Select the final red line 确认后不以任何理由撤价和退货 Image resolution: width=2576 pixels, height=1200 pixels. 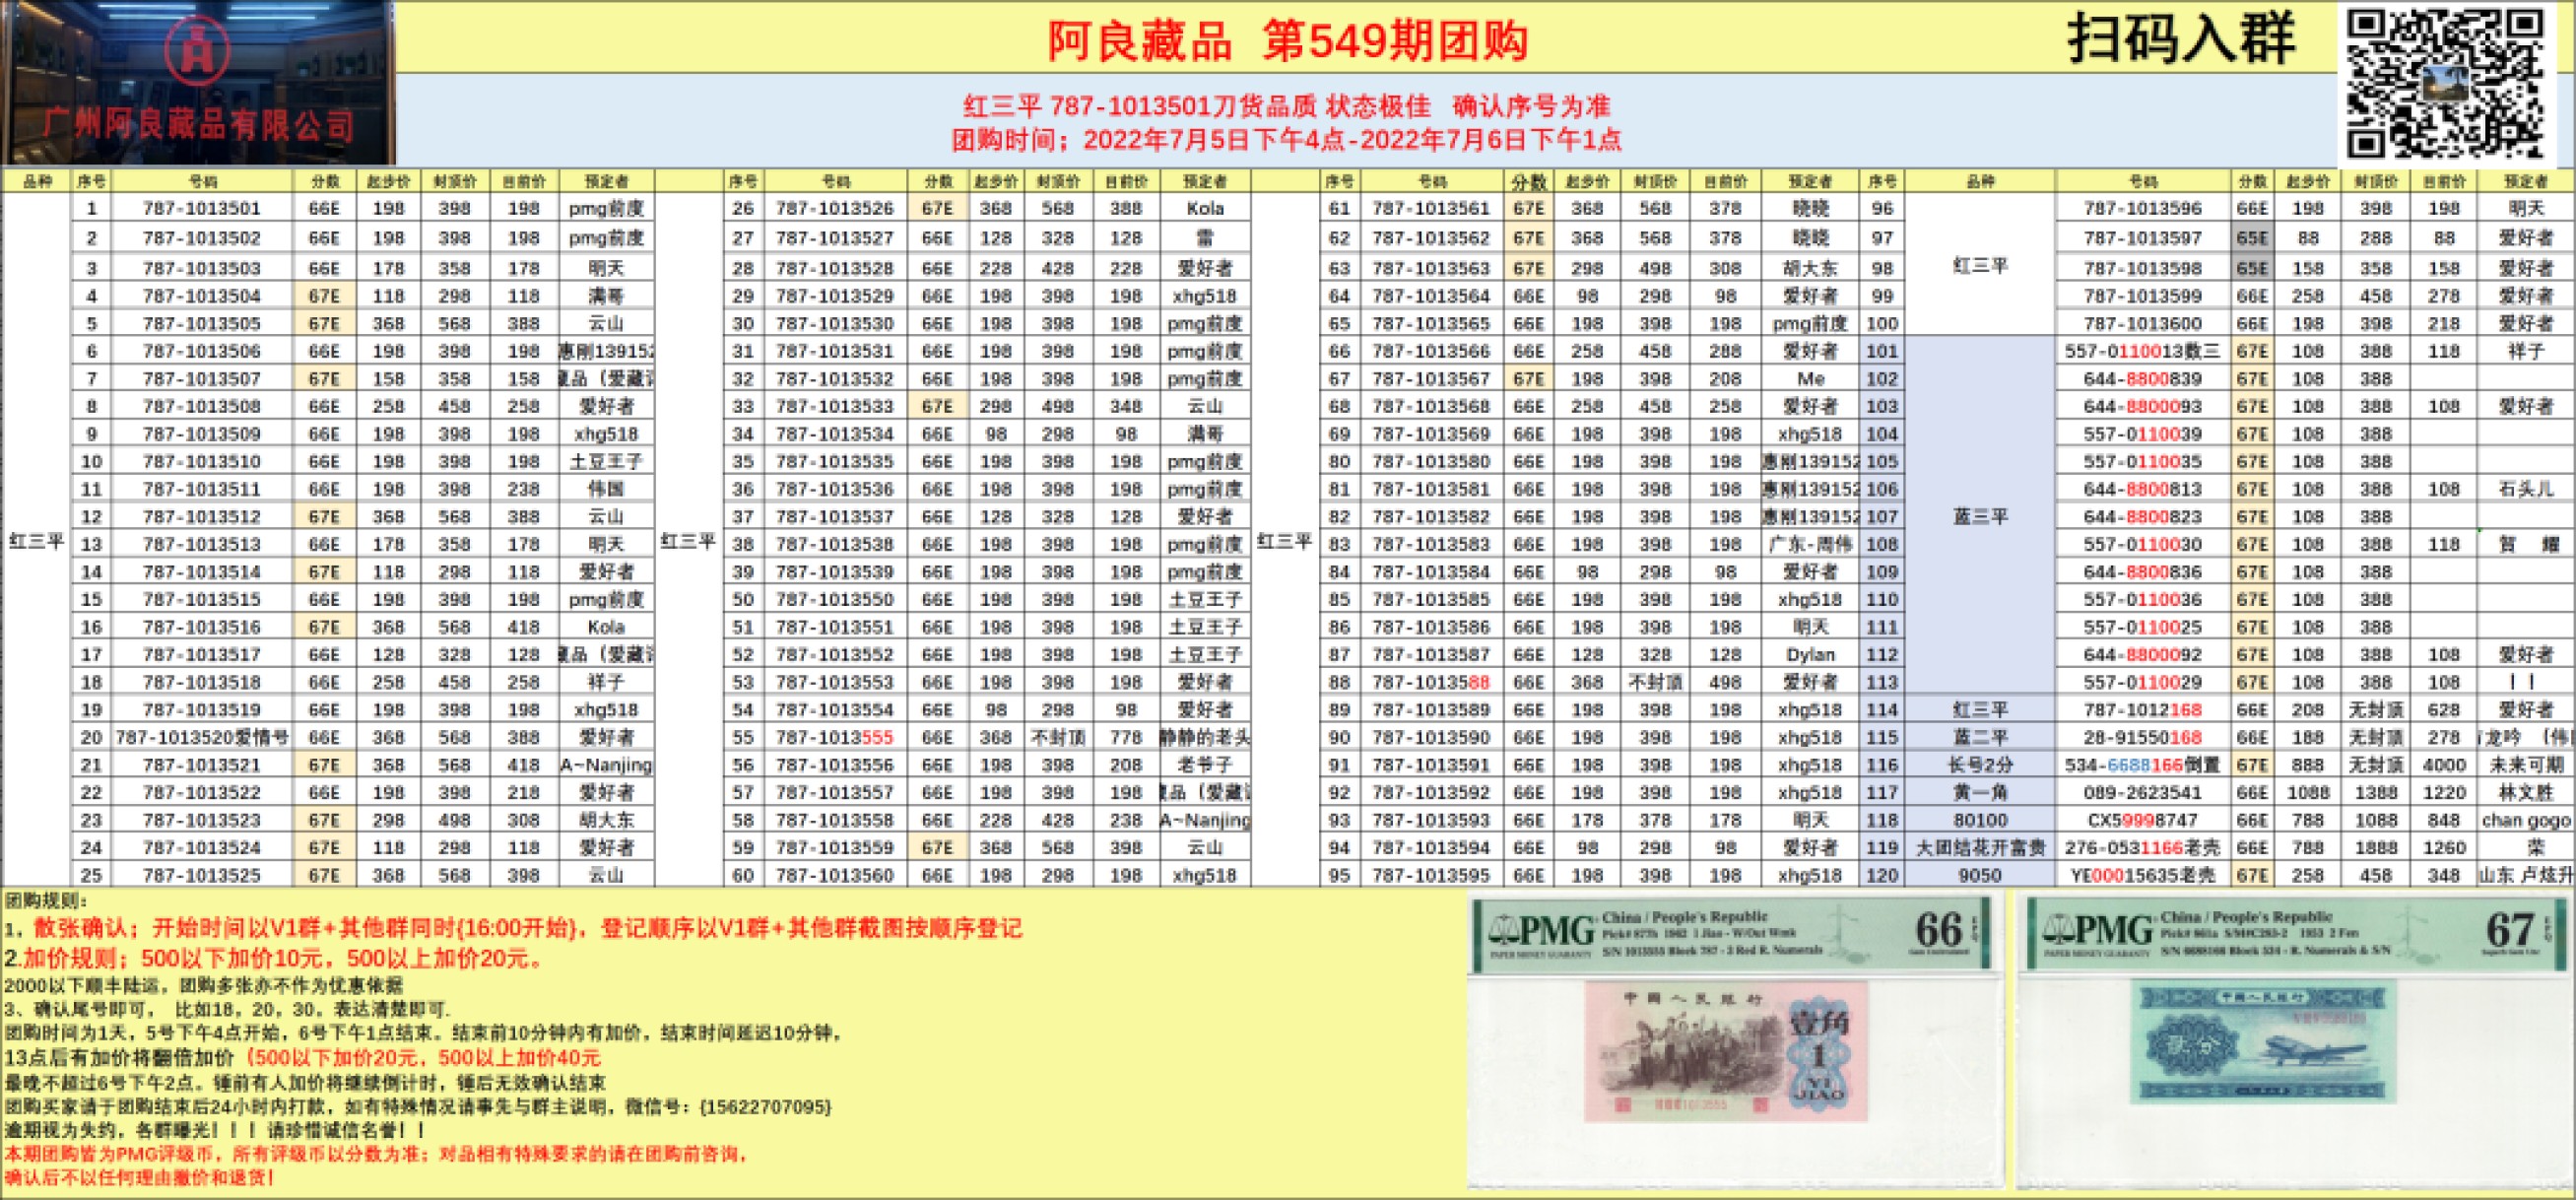(139, 1177)
